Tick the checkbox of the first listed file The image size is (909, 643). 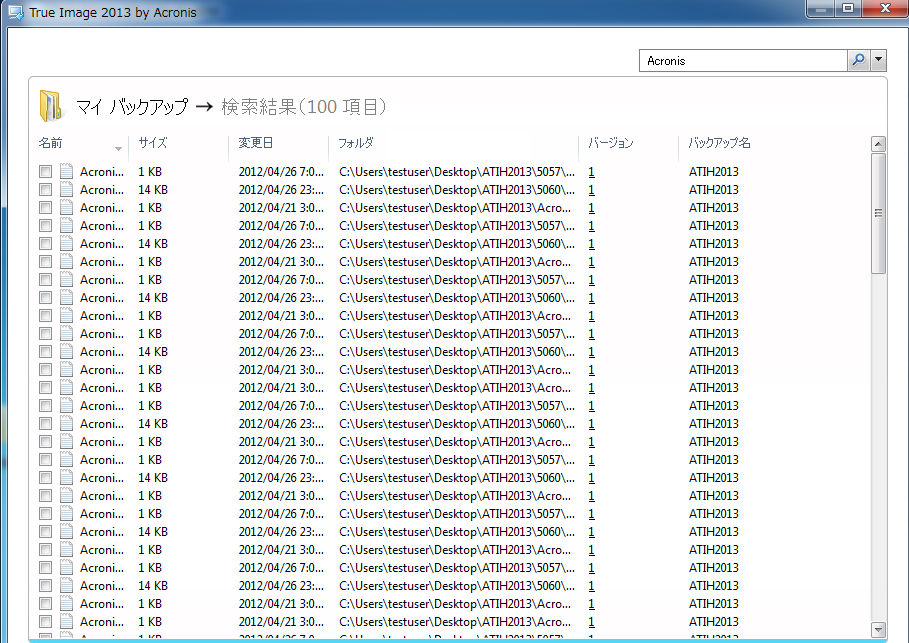[x=45, y=172]
